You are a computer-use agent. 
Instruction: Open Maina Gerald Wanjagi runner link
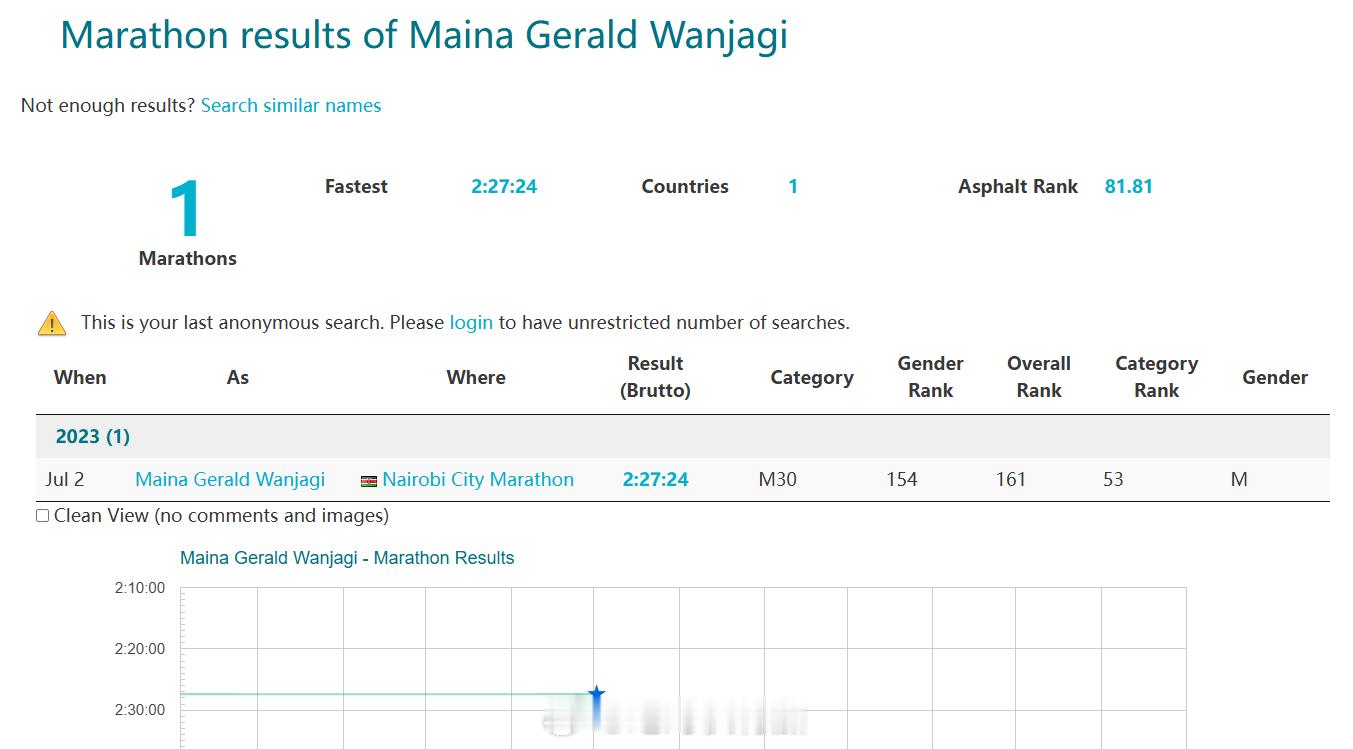click(x=230, y=479)
